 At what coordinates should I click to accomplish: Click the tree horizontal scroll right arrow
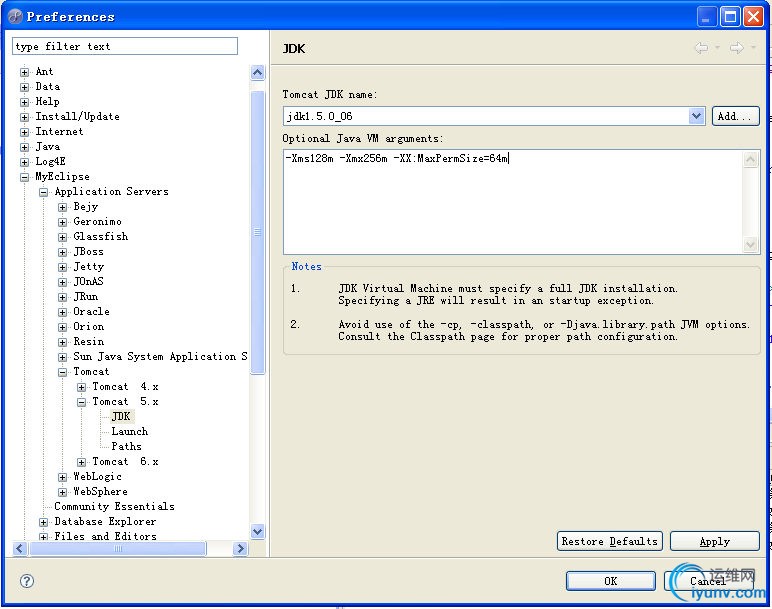pos(240,548)
